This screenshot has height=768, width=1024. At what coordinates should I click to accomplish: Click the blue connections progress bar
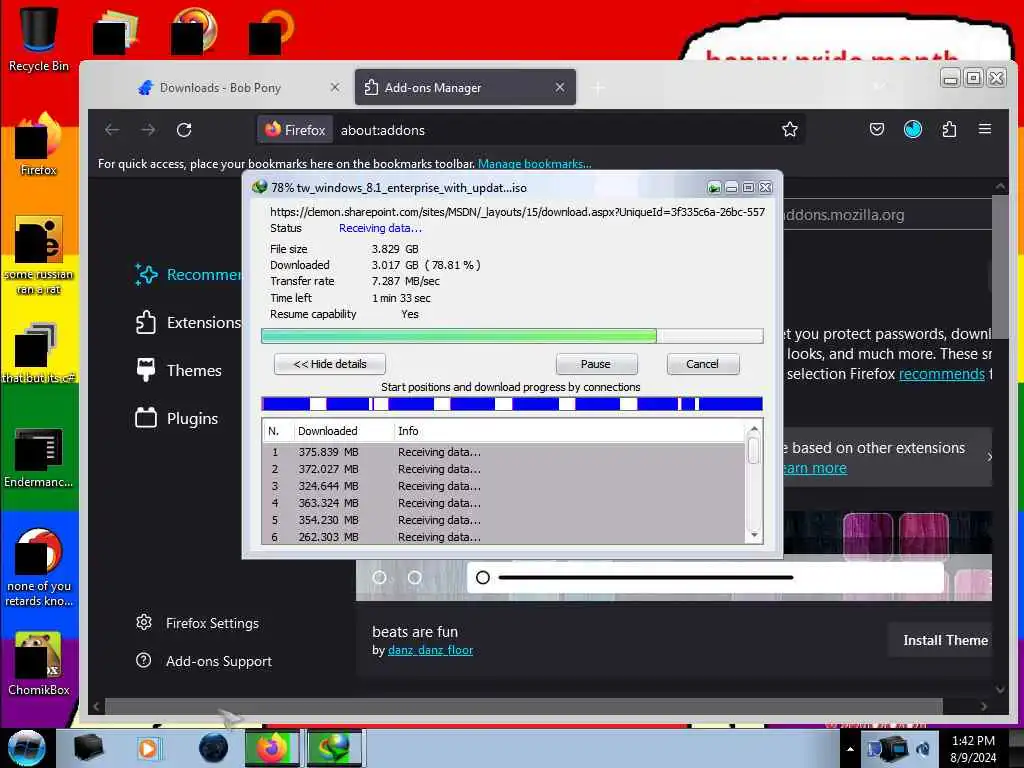click(x=512, y=404)
